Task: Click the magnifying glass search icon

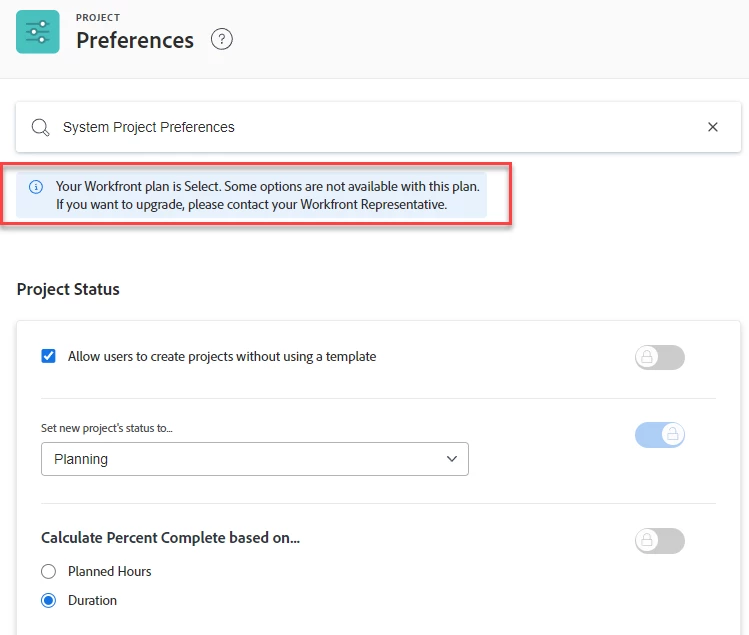Action: [41, 127]
